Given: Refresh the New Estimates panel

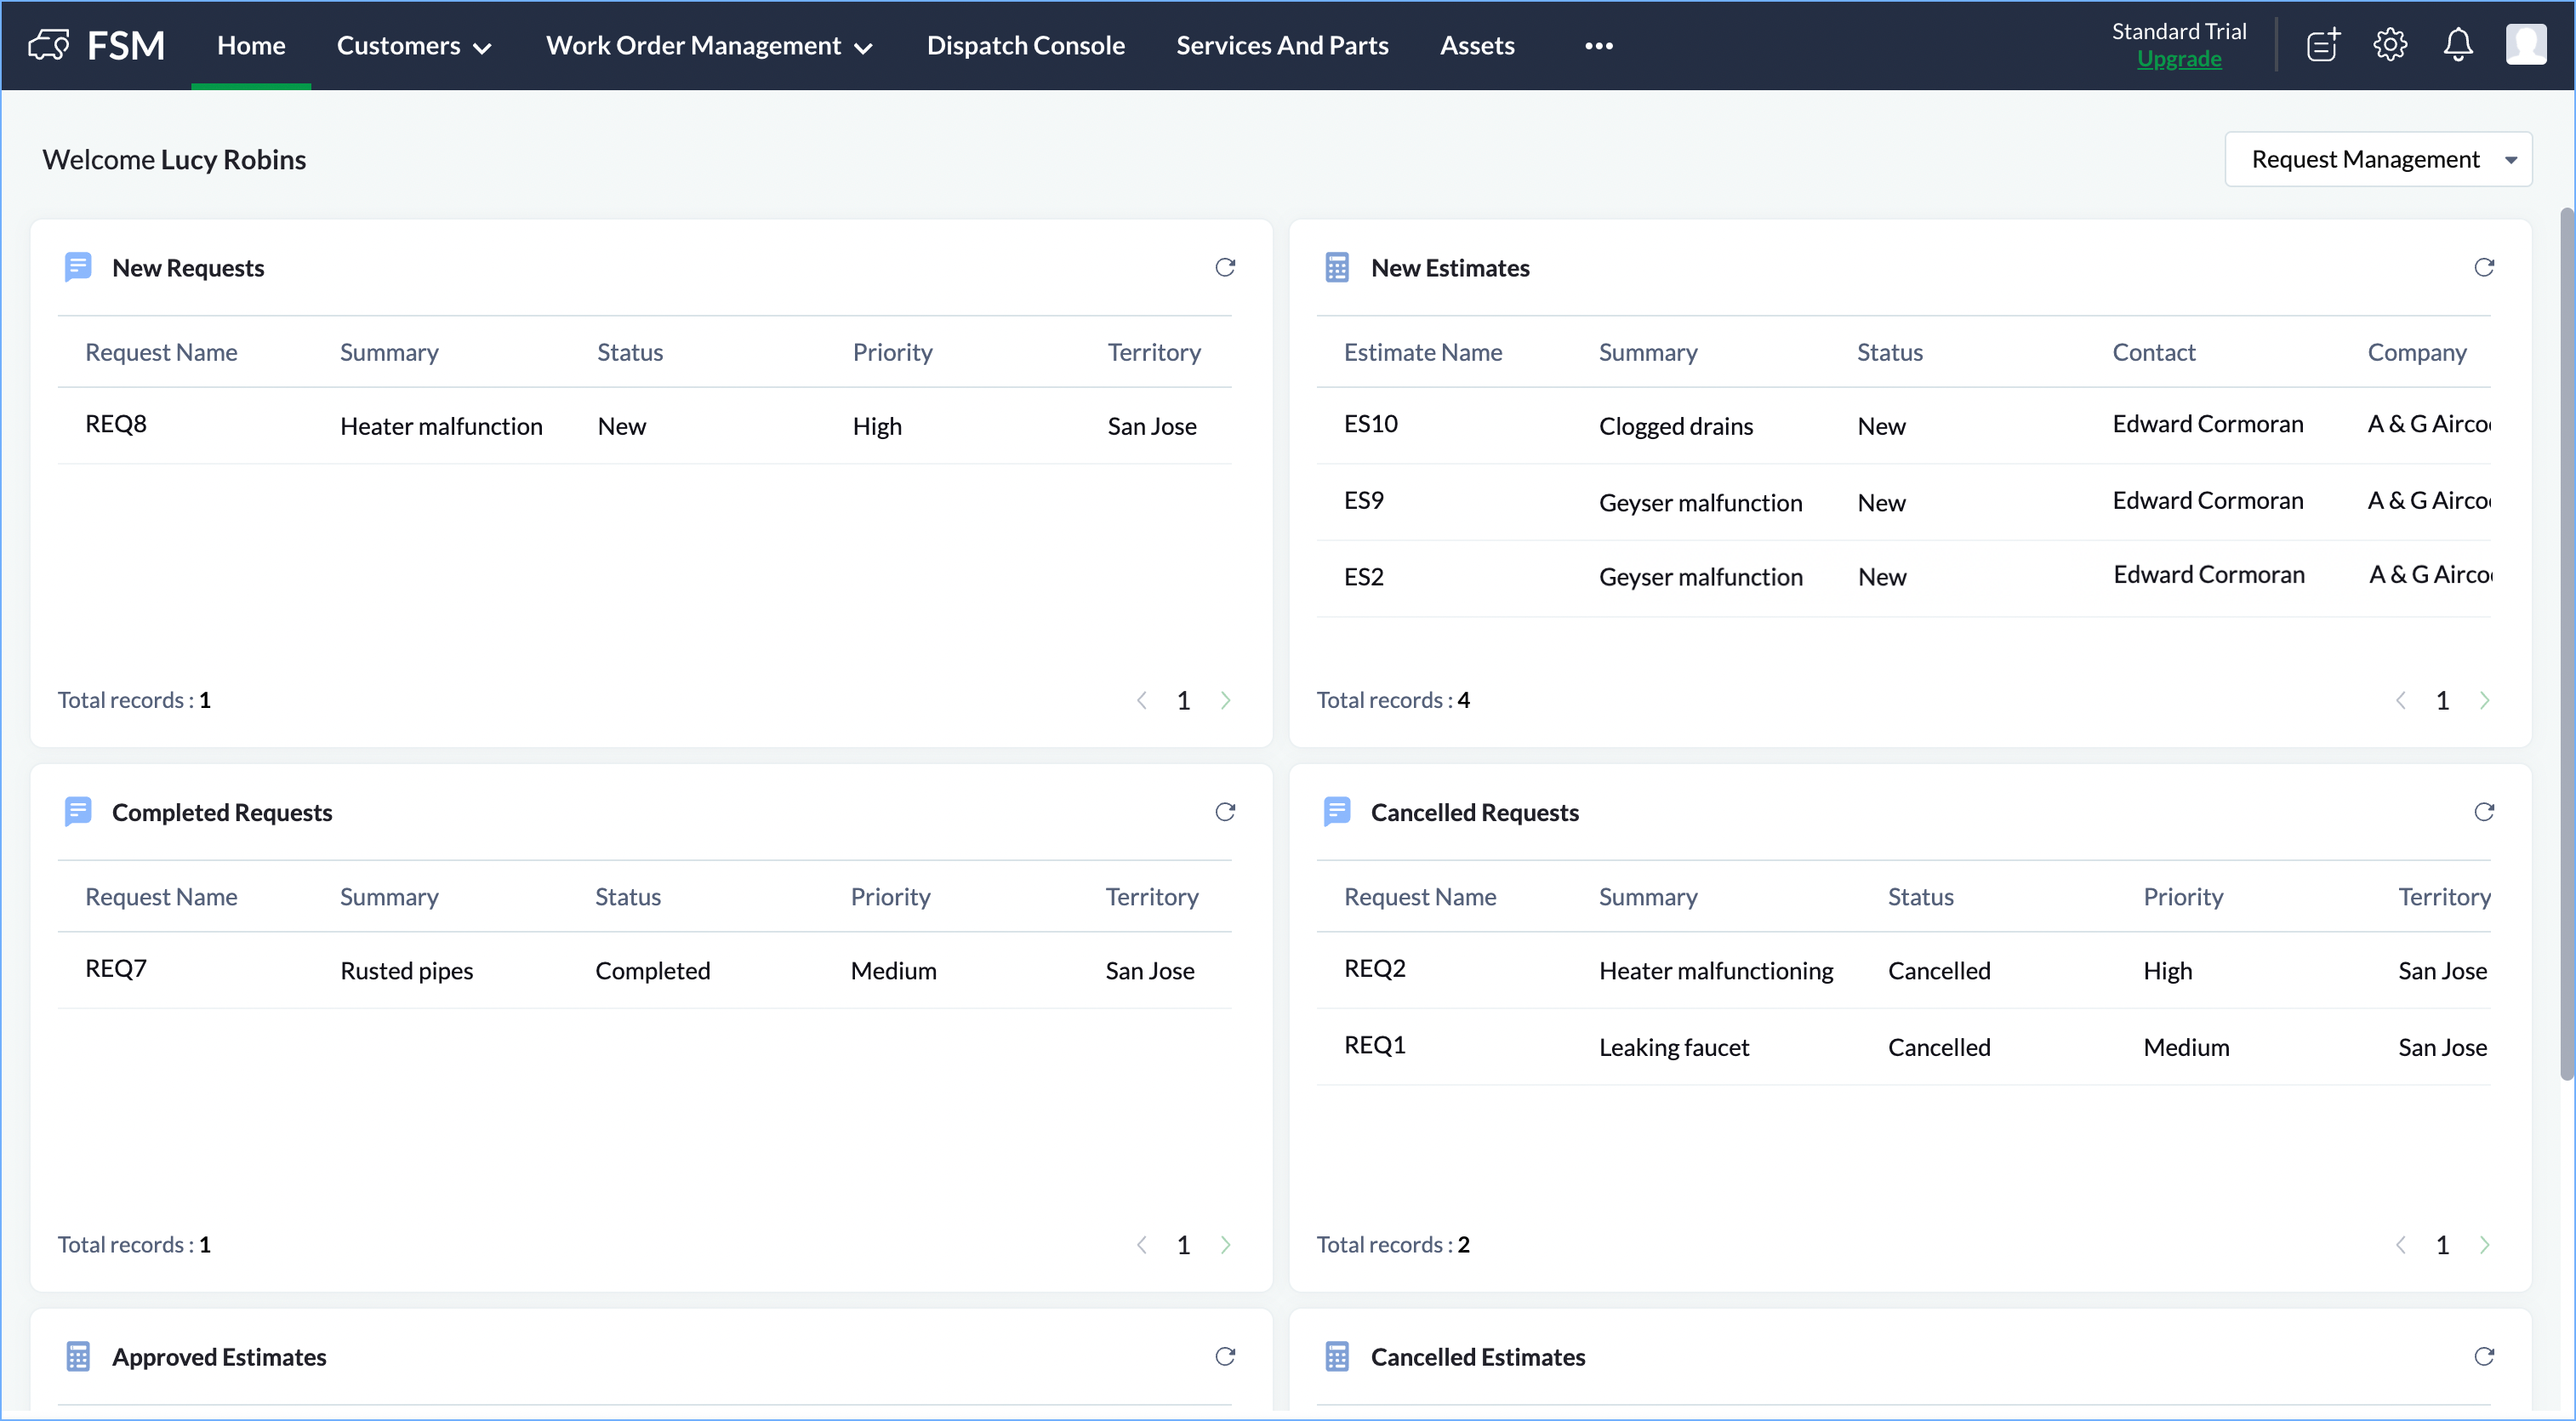Looking at the screenshot, I should [x=2484, y=267].
